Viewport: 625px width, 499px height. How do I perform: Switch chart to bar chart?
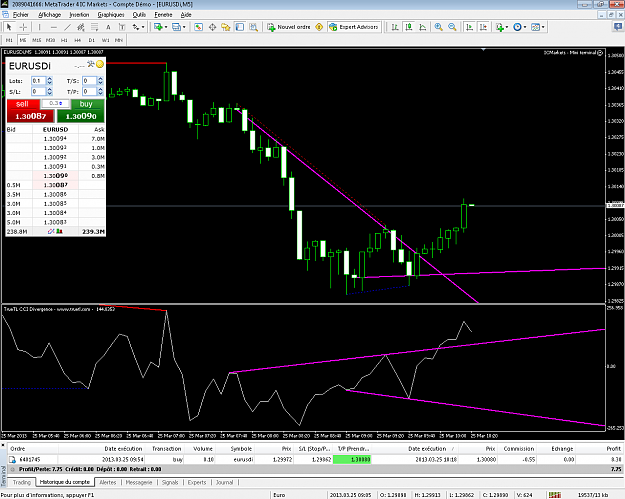(x=395, y=27)
